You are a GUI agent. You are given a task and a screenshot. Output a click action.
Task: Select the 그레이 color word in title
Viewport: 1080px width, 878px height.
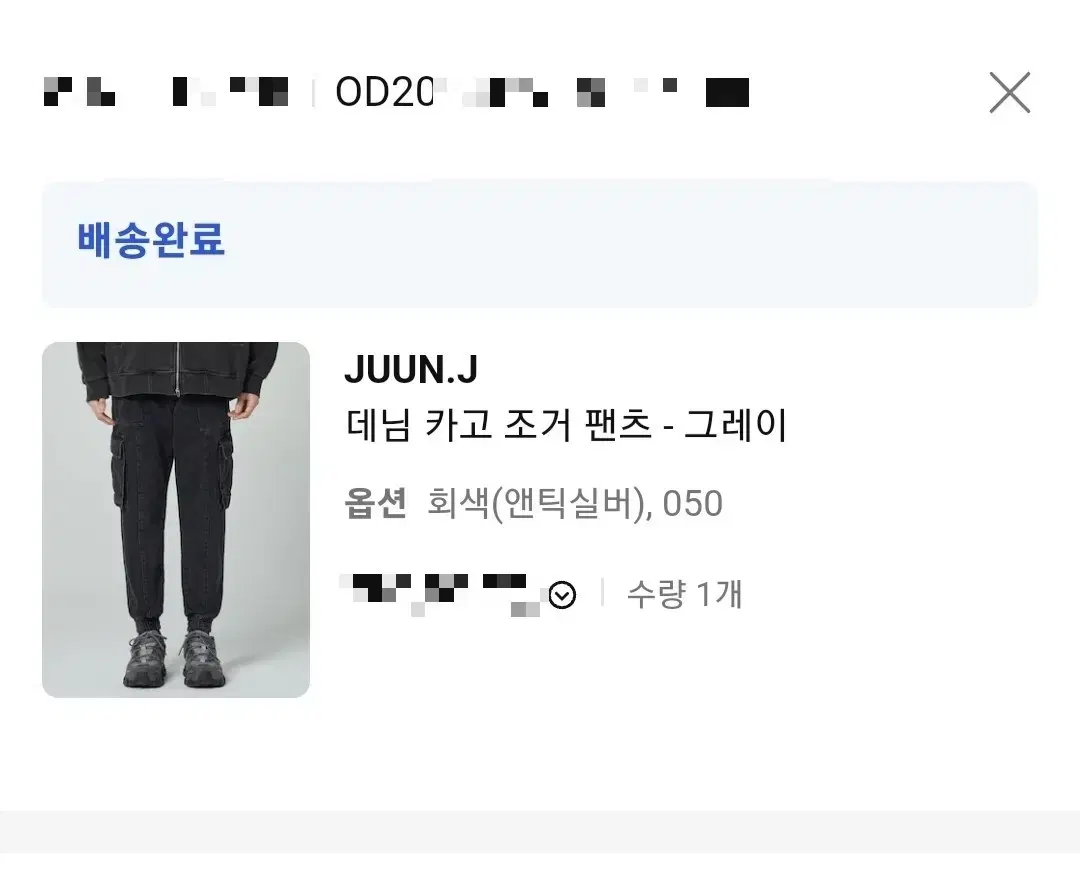(x=736, y=425)
